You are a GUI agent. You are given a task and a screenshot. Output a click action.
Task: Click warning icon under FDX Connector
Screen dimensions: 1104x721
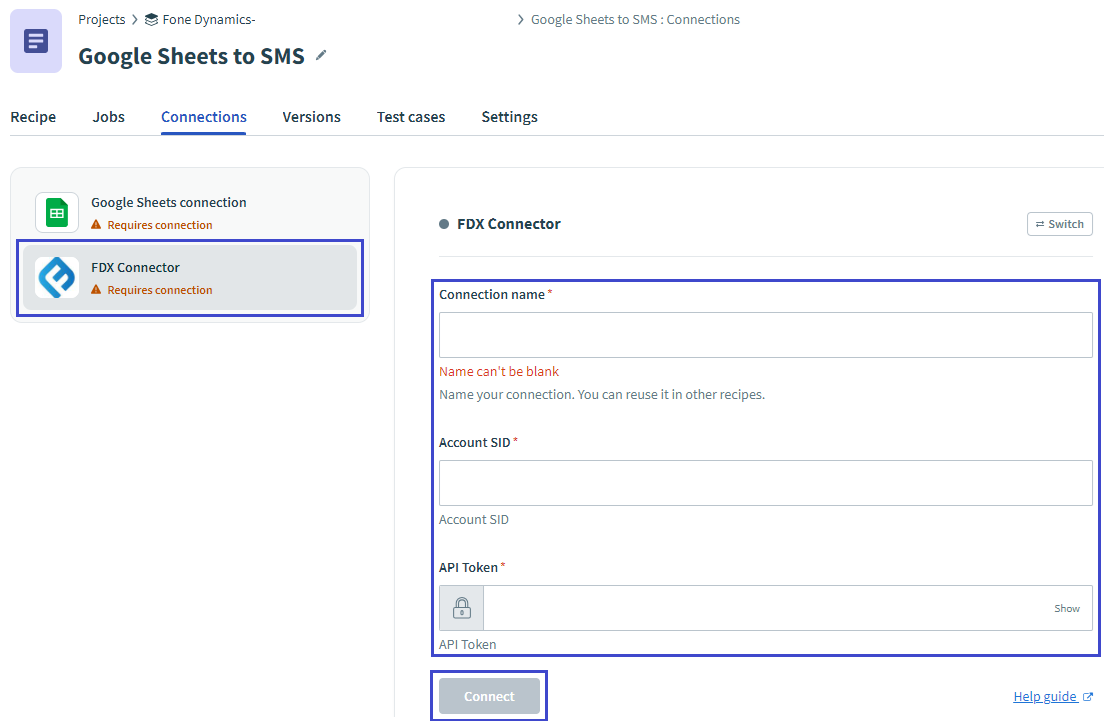click(96, 289)
